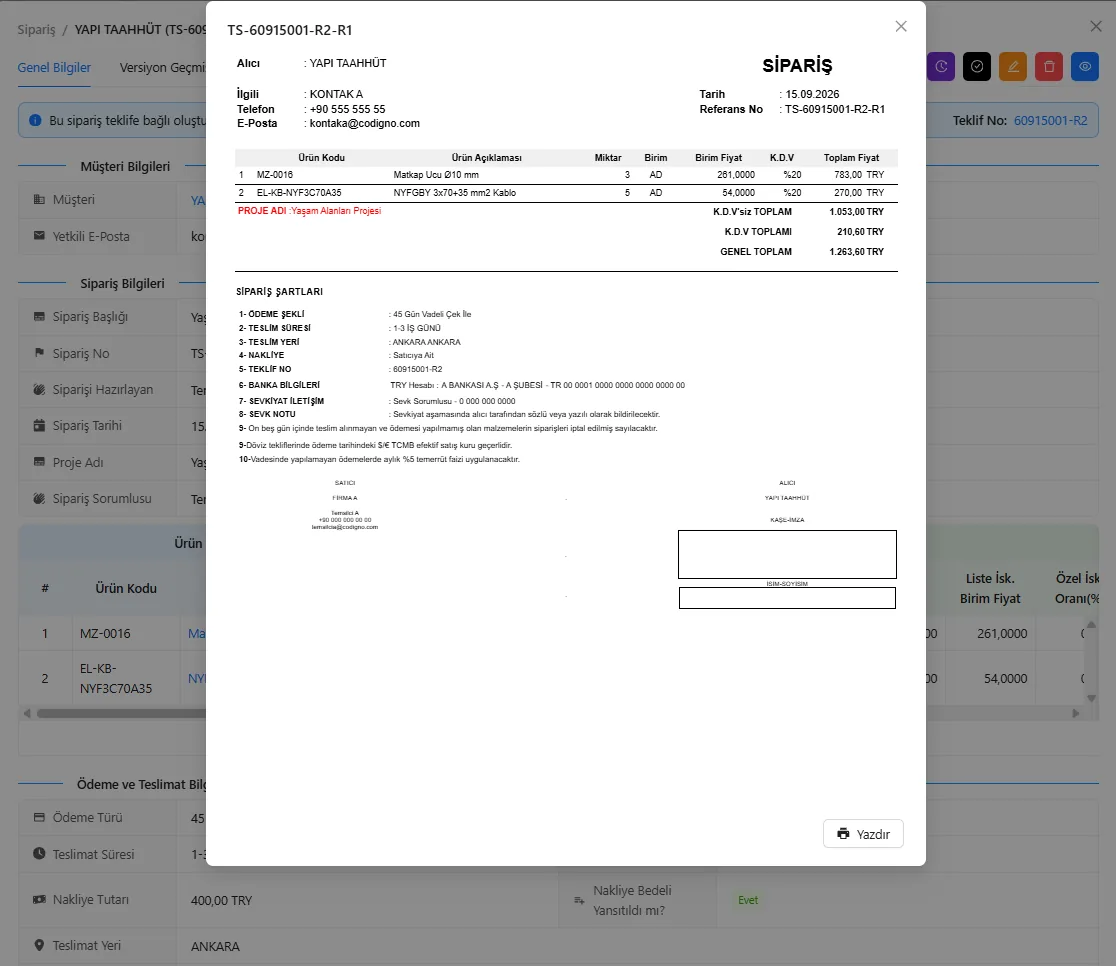Image resolution: width=1116 pixels, height=966 pixels.
Task: Click the info icon in the blue notice banner
Action: coord(35,120)
